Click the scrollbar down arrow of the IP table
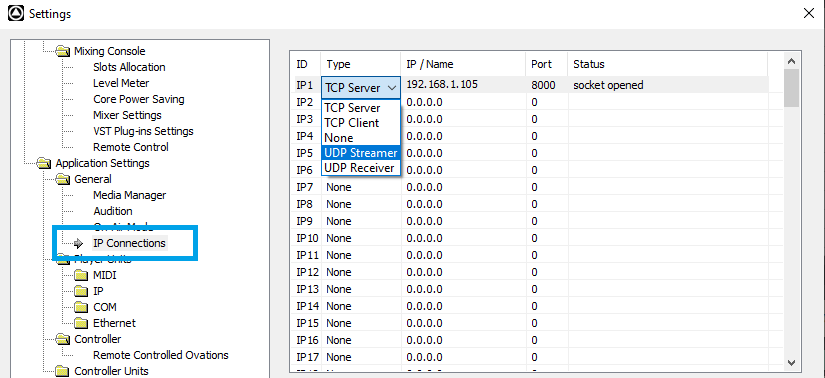 coord(792,362)
